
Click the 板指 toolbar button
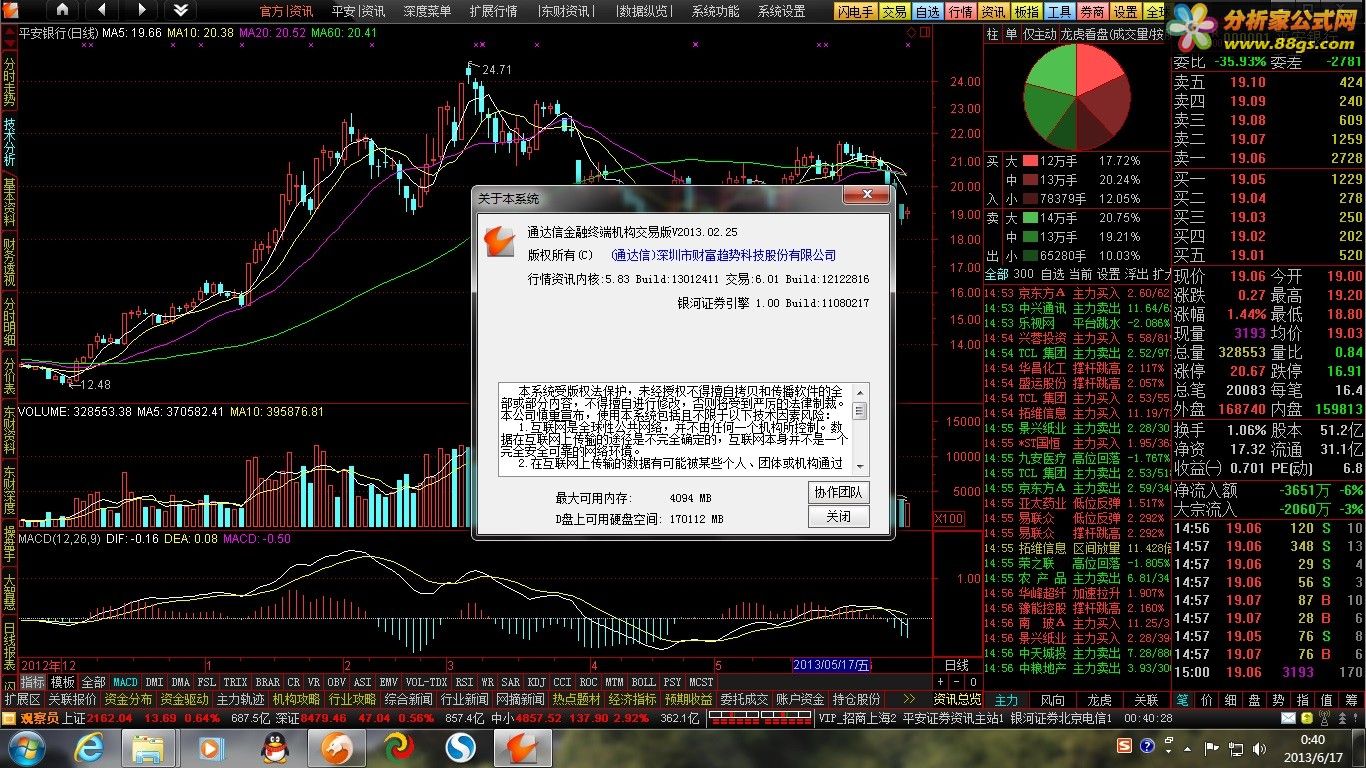1026,11
